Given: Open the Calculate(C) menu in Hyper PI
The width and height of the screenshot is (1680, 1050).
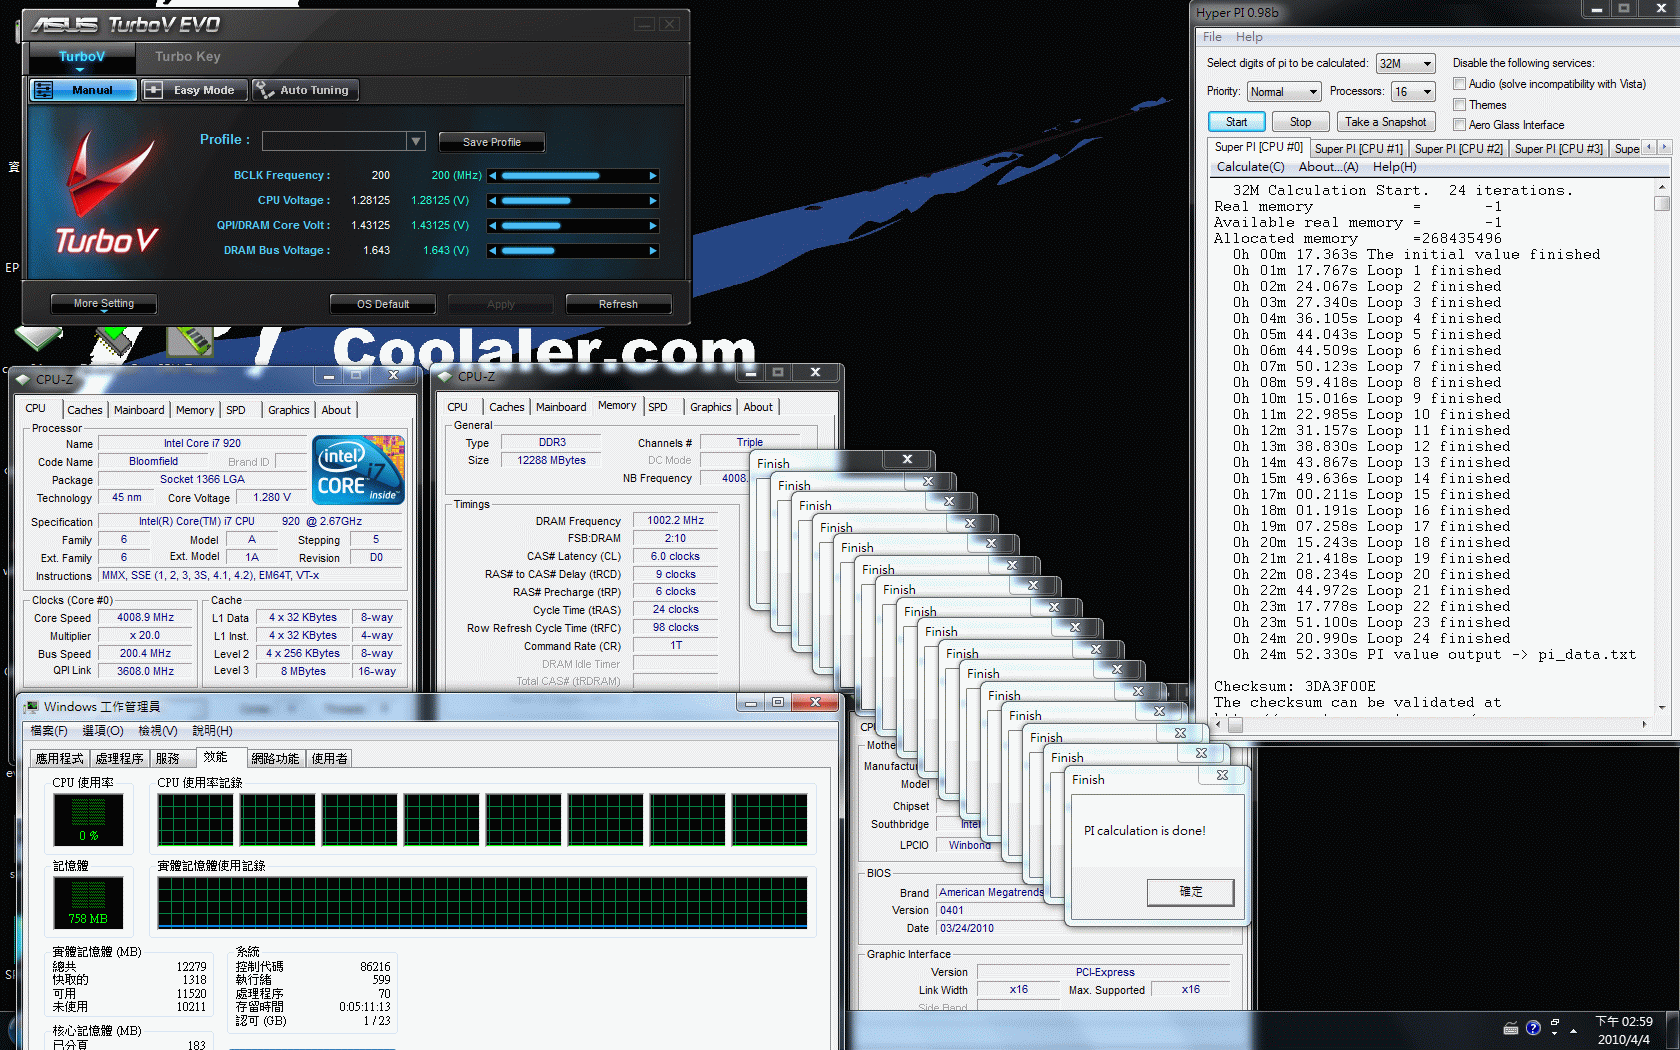Looking at the screenshot, I should pos(1250,167).
